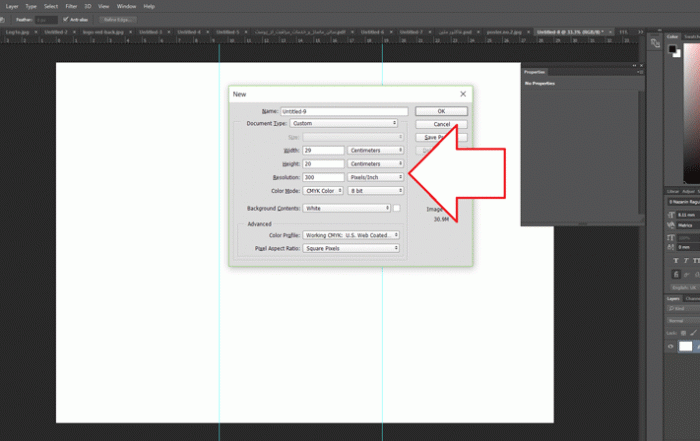Select the Properties panel tab

click(534, 72)
